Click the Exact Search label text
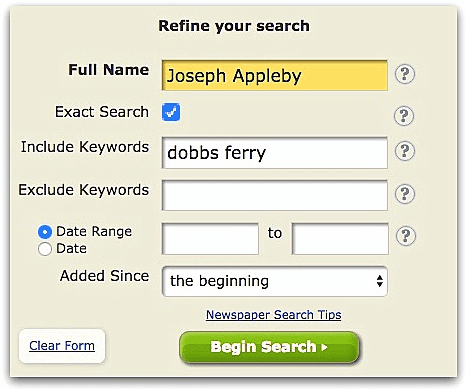 [102, 112]
